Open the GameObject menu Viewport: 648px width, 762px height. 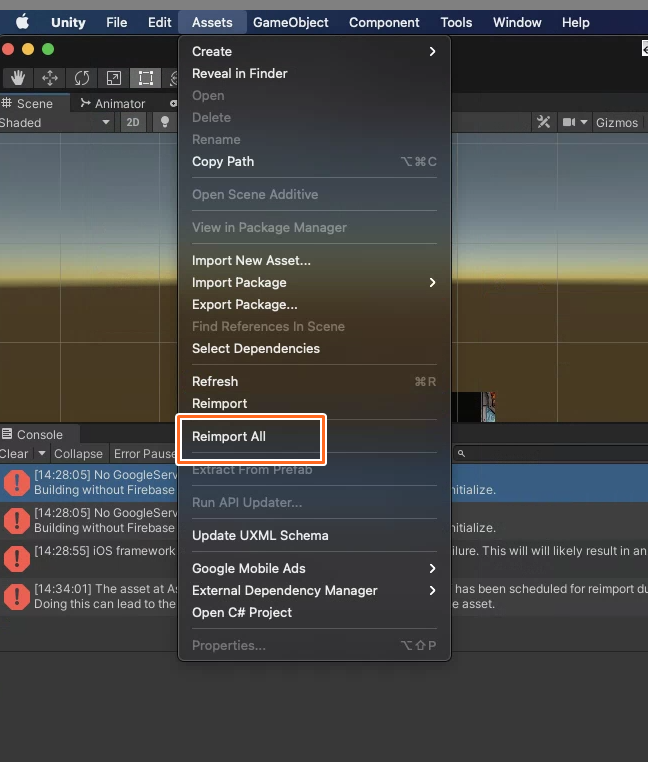pyautogui.click(x=291, y=22)
